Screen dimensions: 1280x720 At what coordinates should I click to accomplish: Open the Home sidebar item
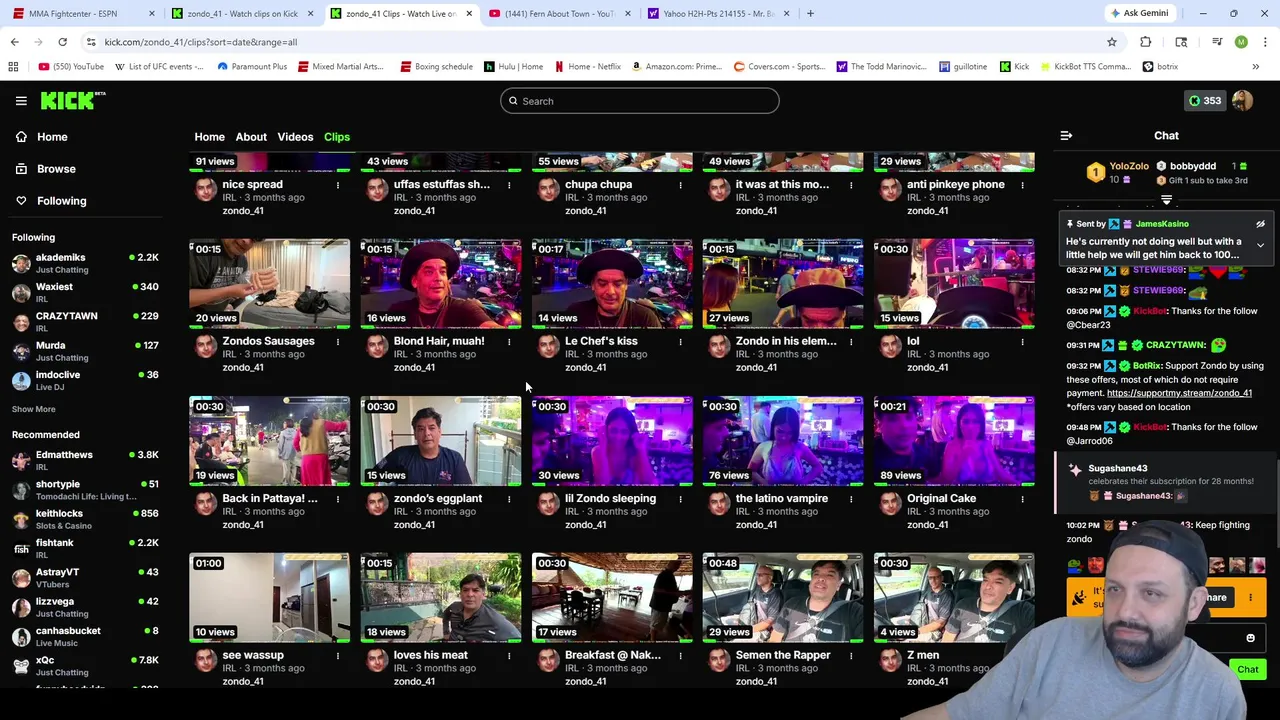(x=52, y=137)
